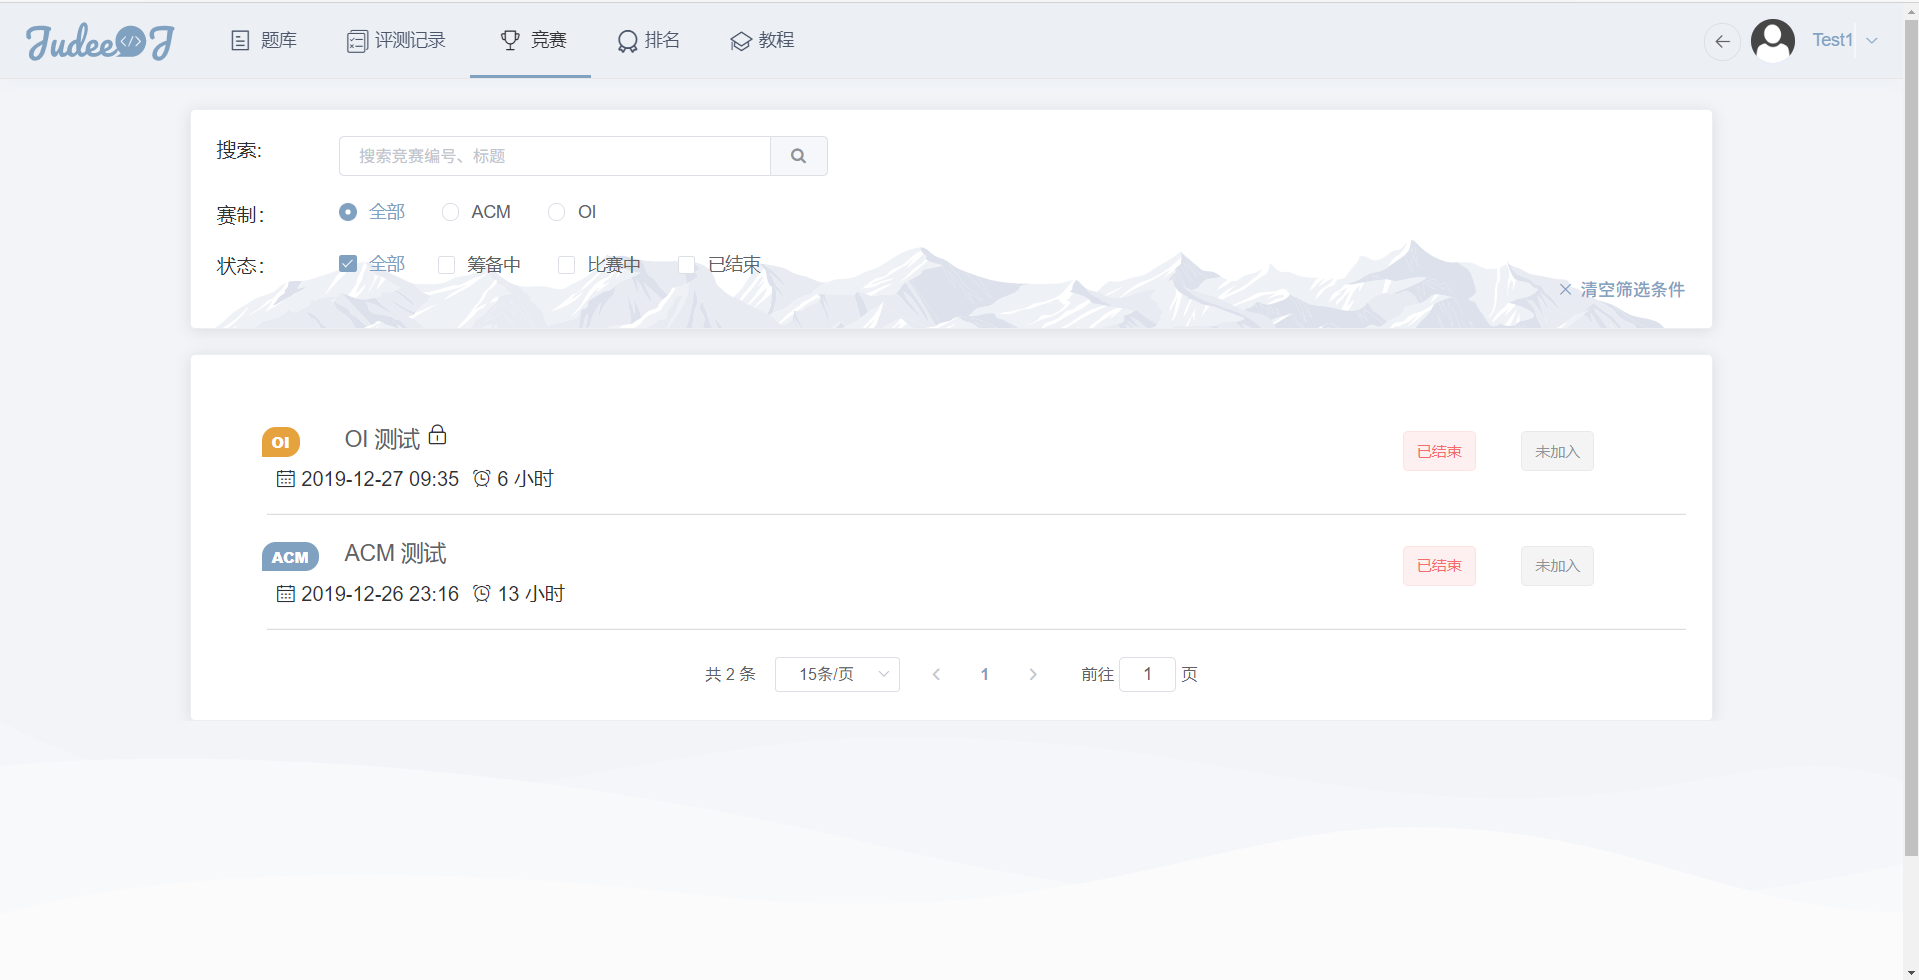Click the 2019-12-27 09:35 start time text
This screenshot has width=1919, height=980.
coord(380,479)
